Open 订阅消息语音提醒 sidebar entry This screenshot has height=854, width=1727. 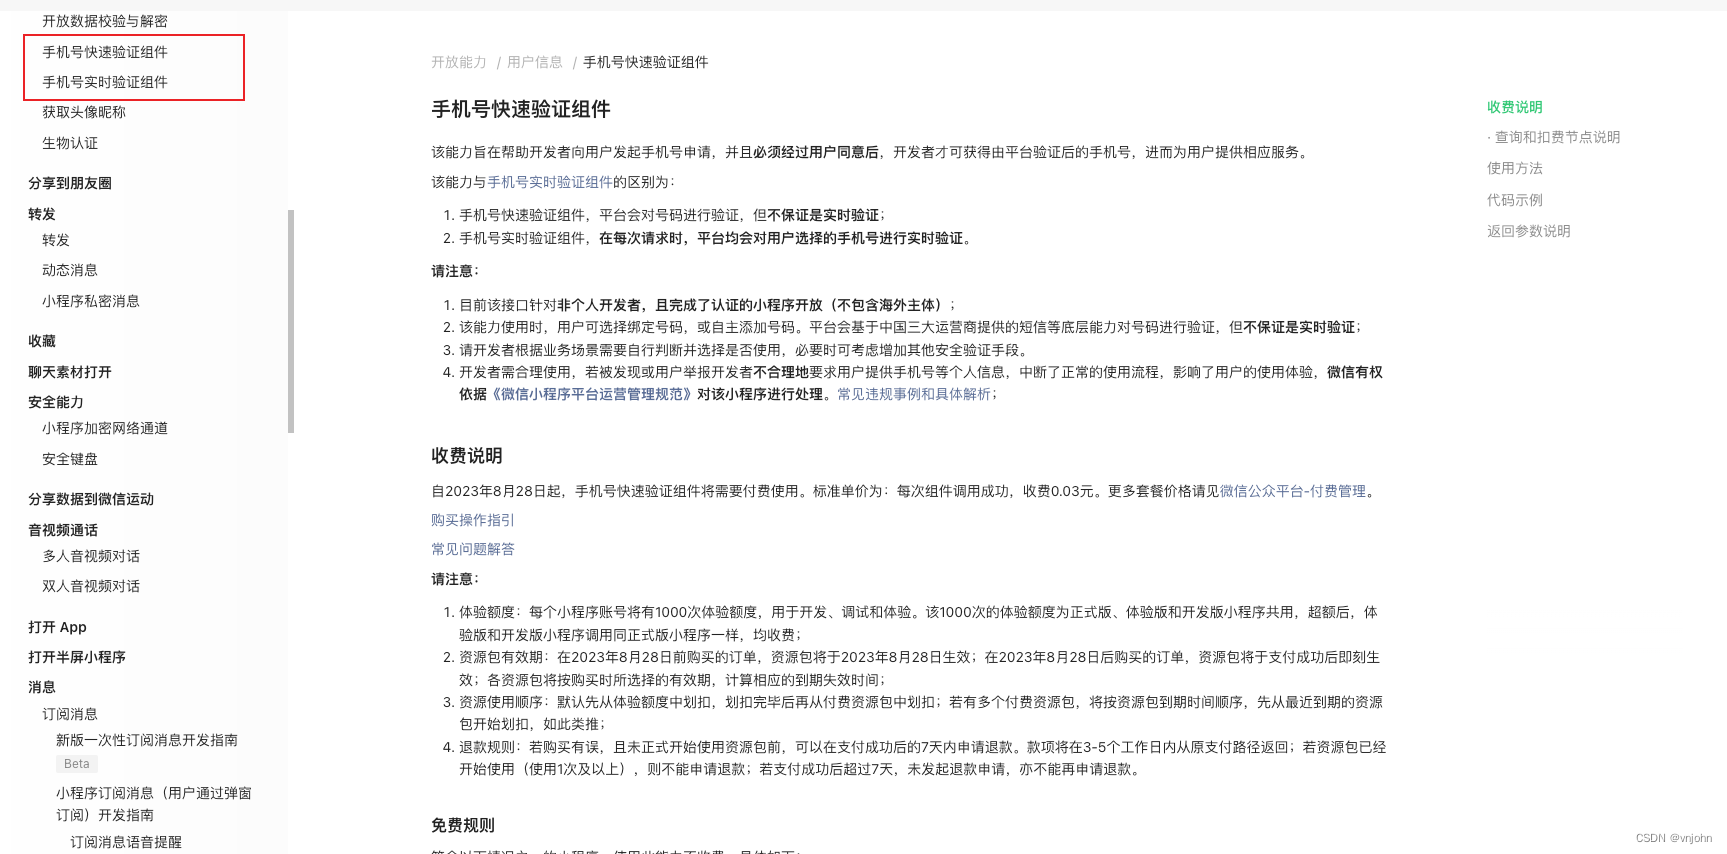[126, 842]
